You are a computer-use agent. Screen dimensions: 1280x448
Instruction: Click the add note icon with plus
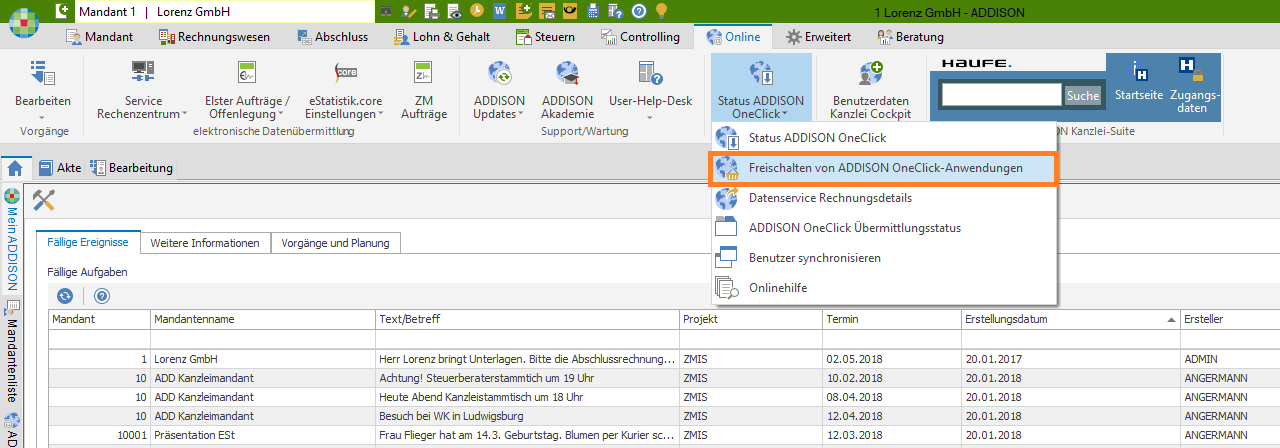pos(524,11)
